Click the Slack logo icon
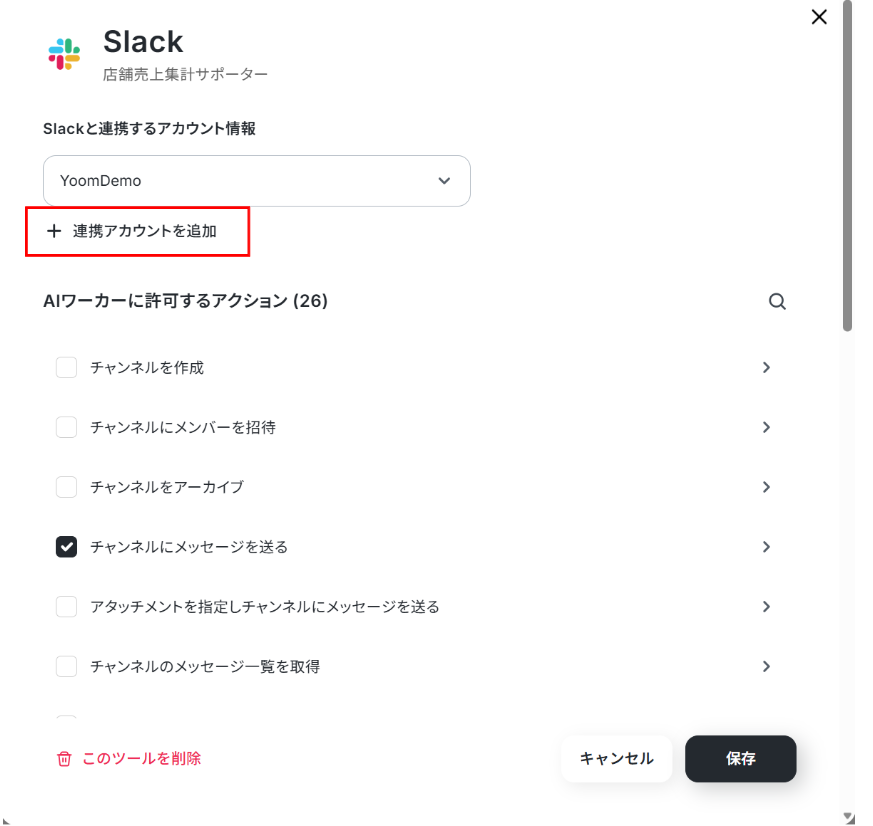 64,54
